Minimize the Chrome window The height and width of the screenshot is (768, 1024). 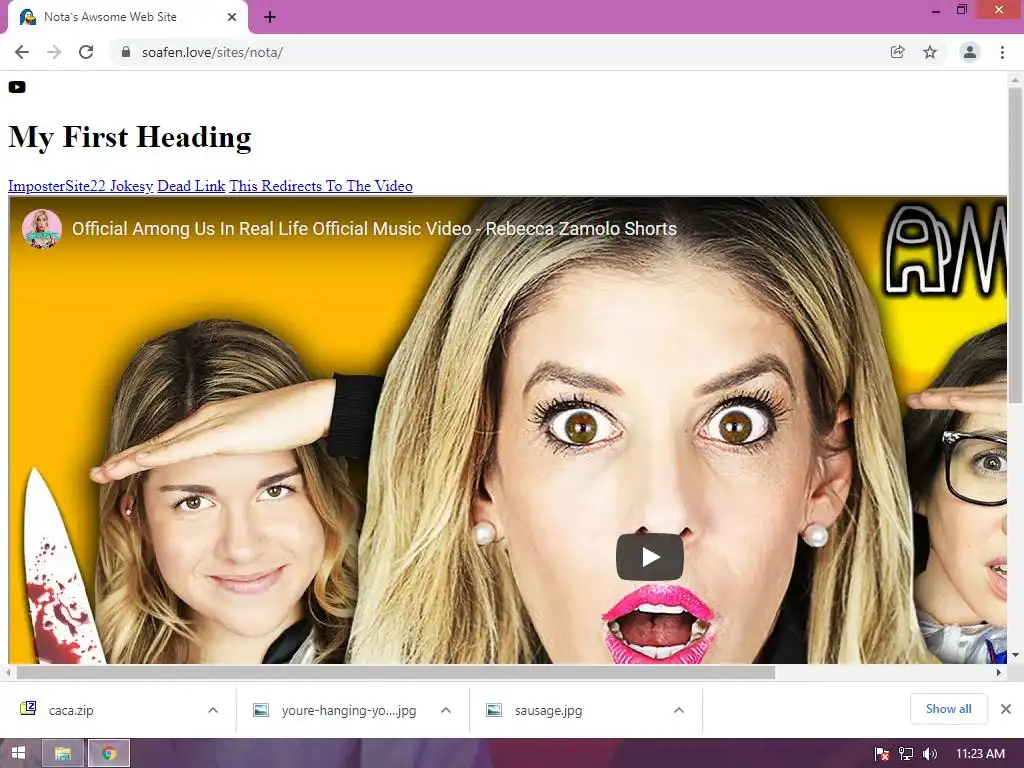[x=936, y=10]
